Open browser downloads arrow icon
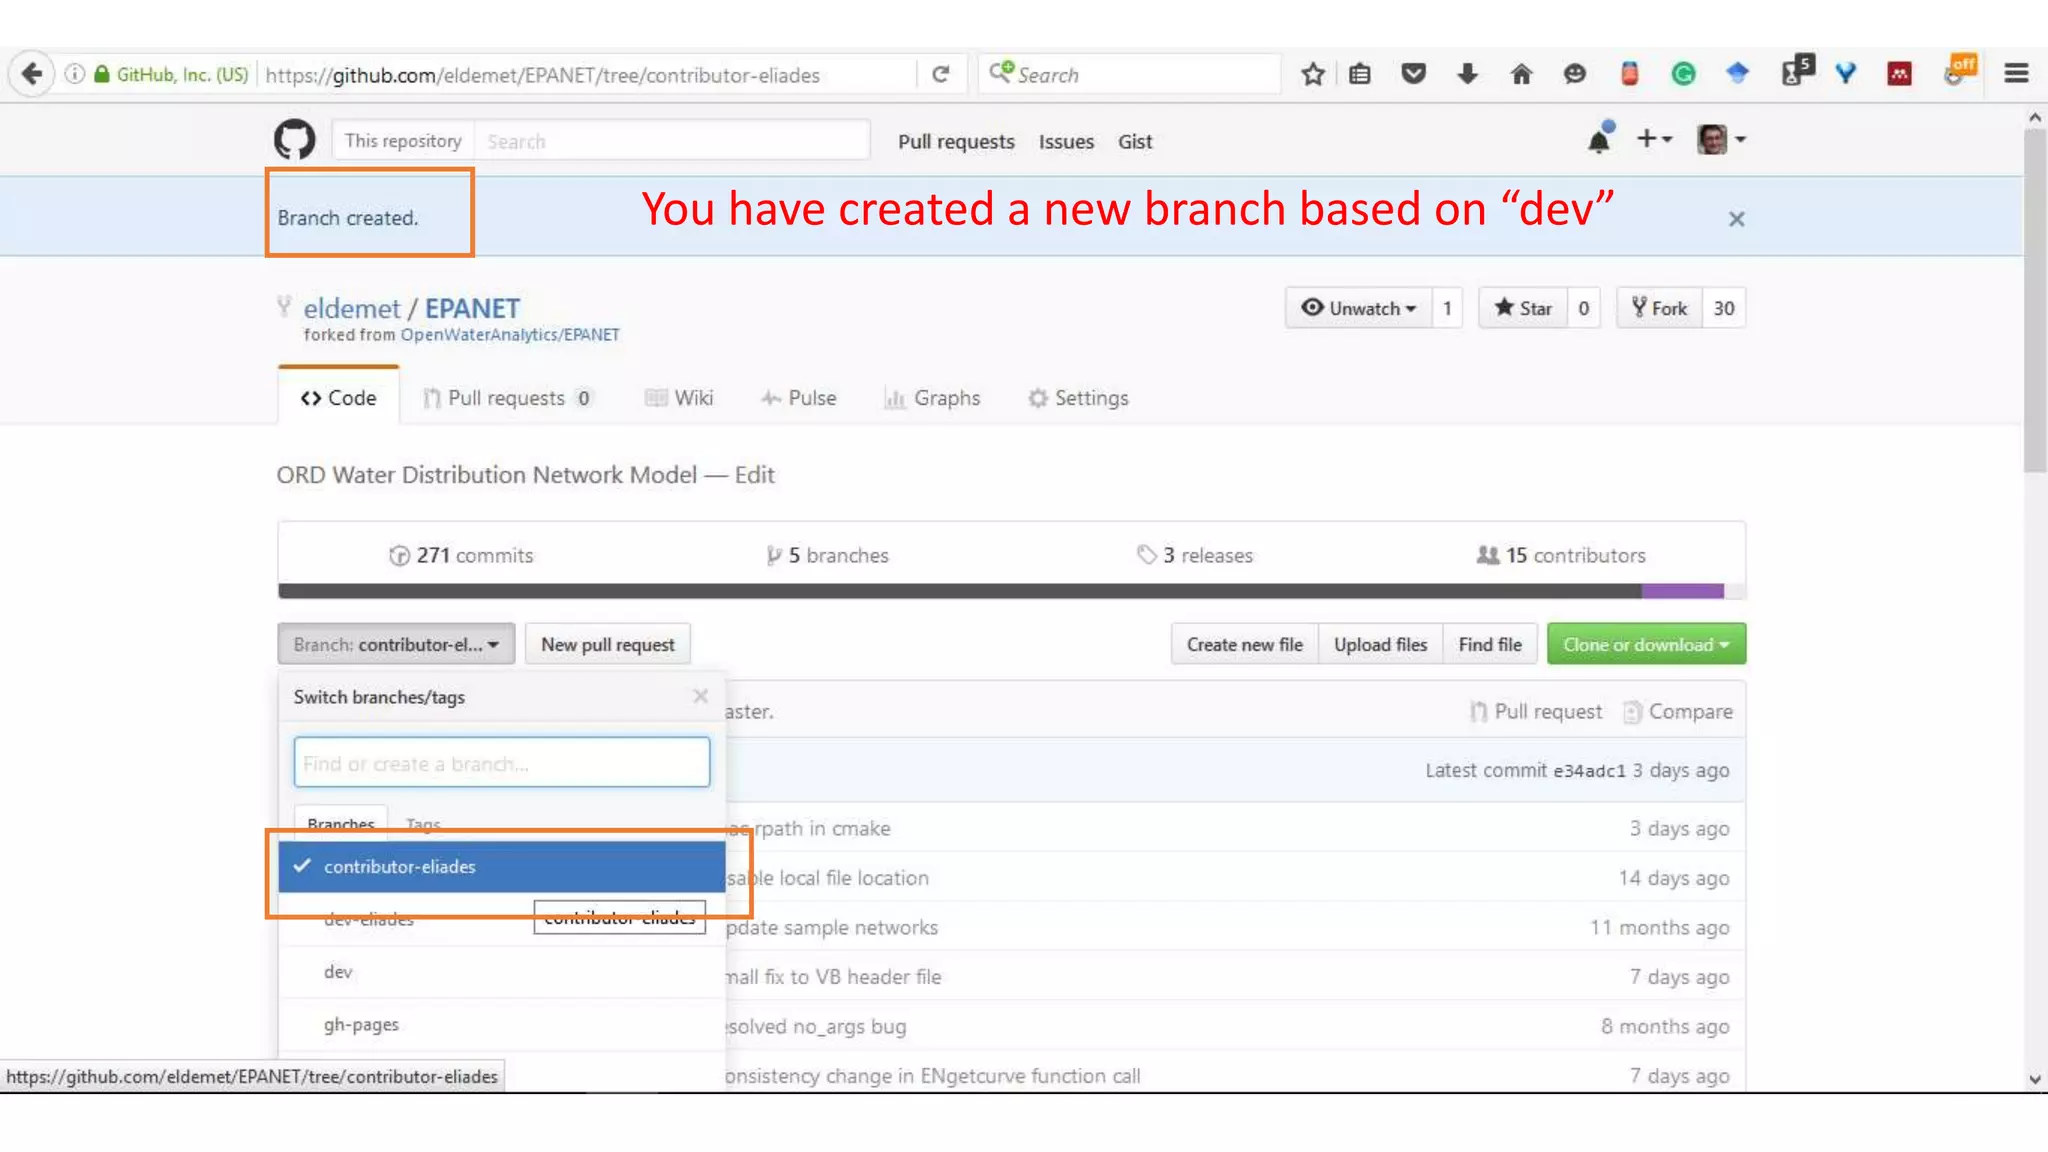The width and height of the screenshot is (2048, 1152). (x=1467, y=74)
